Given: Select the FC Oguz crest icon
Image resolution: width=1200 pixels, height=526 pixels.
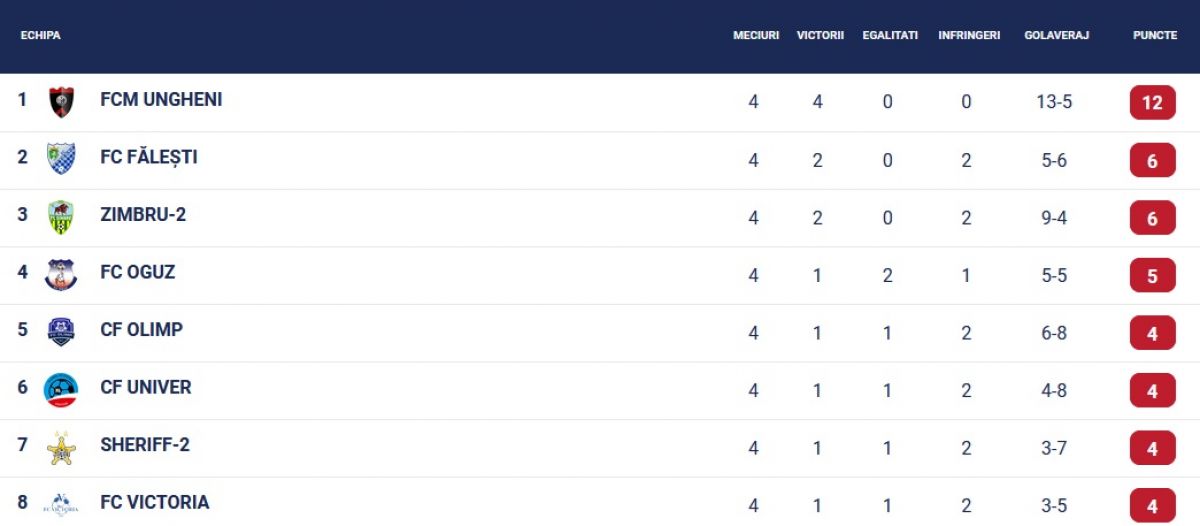Looking at the screenshot, I should [x=62, y=274].
